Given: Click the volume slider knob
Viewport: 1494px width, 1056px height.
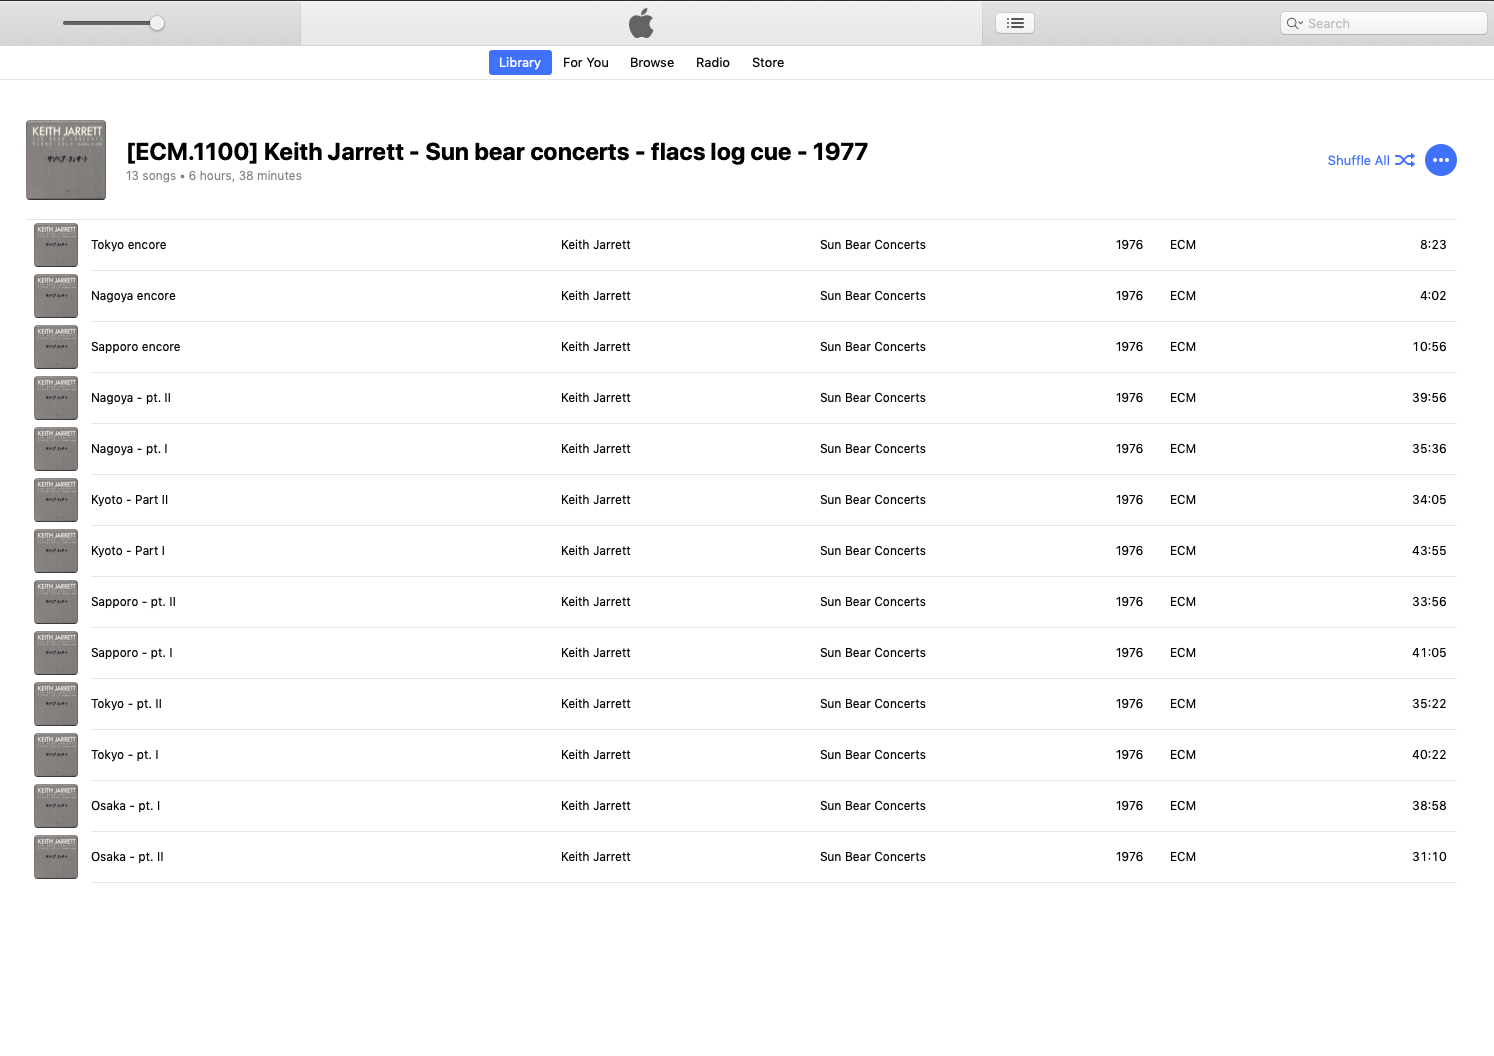Looking at the screenshot, I should [157, 23].
